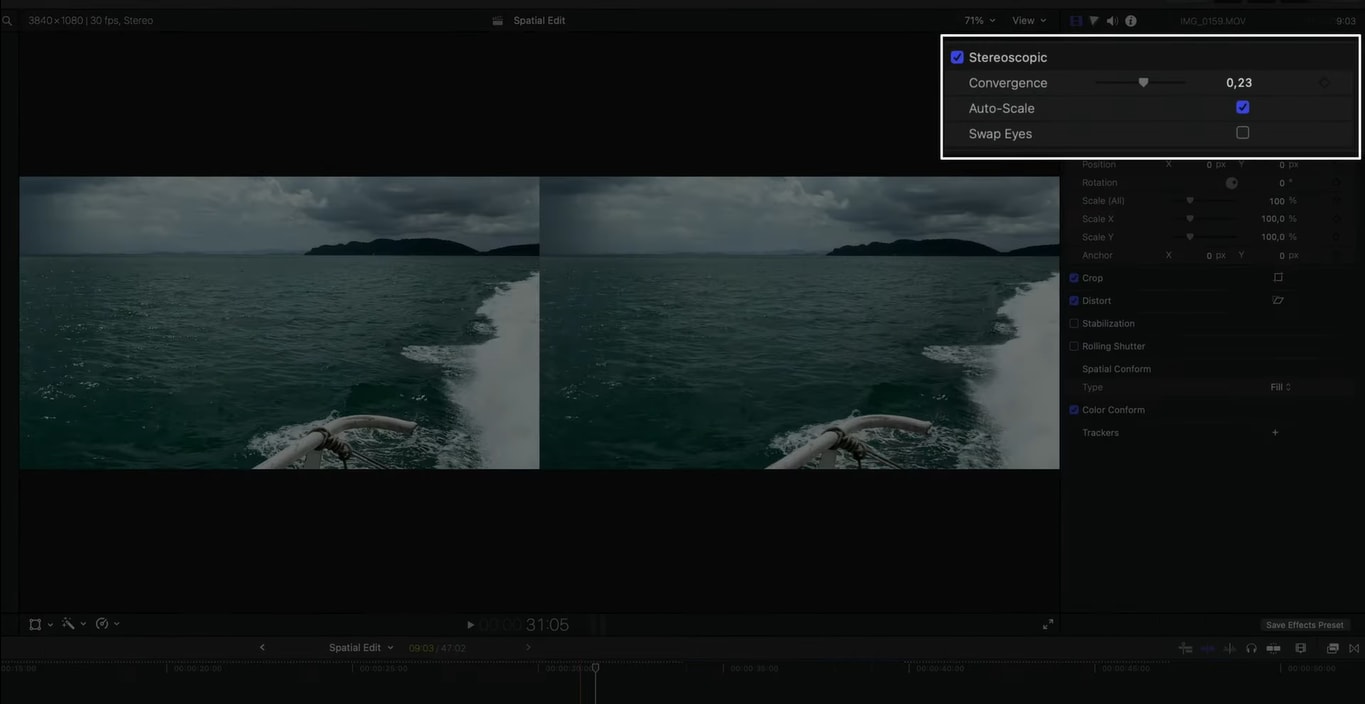Click the Trackers label row
The image size is (1365, 704).
tap(1100, 433)
